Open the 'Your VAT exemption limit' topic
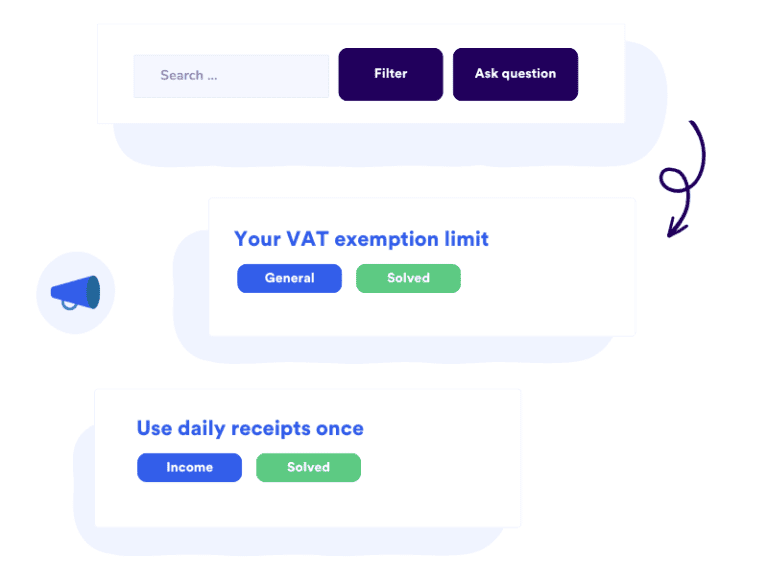The image size is (768, 582). pos(361,239)
